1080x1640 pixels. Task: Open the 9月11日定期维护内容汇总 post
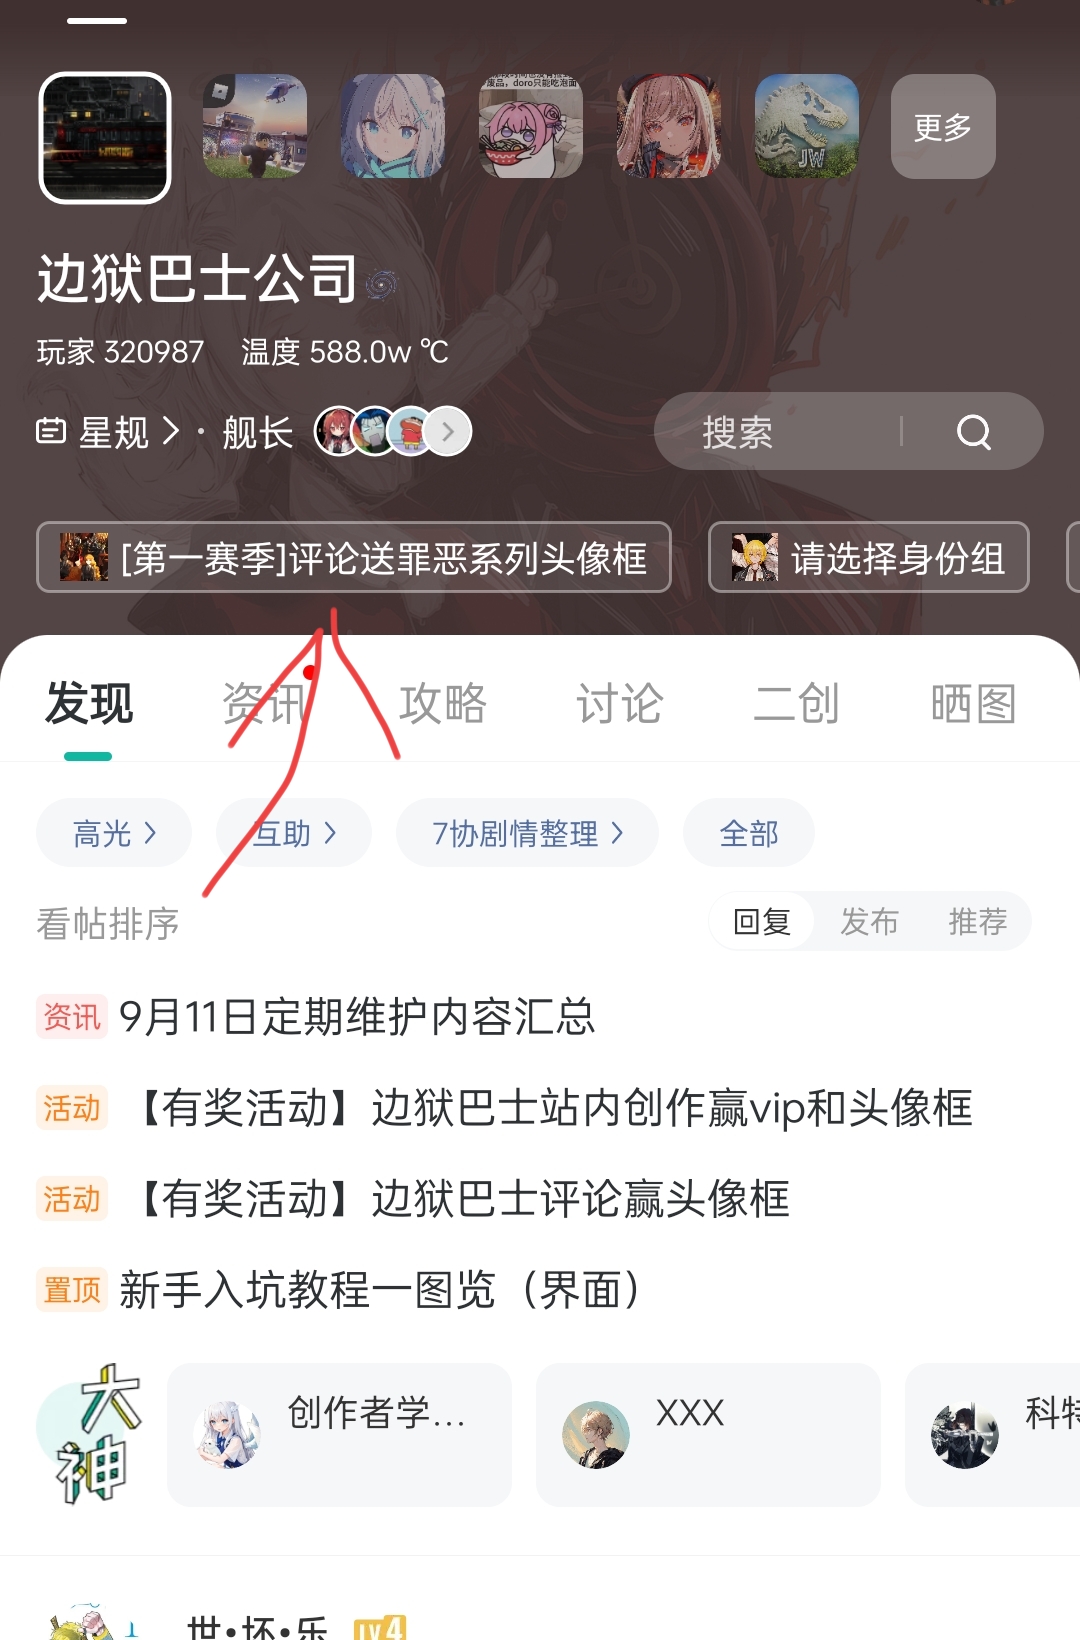pos(357,1017)
